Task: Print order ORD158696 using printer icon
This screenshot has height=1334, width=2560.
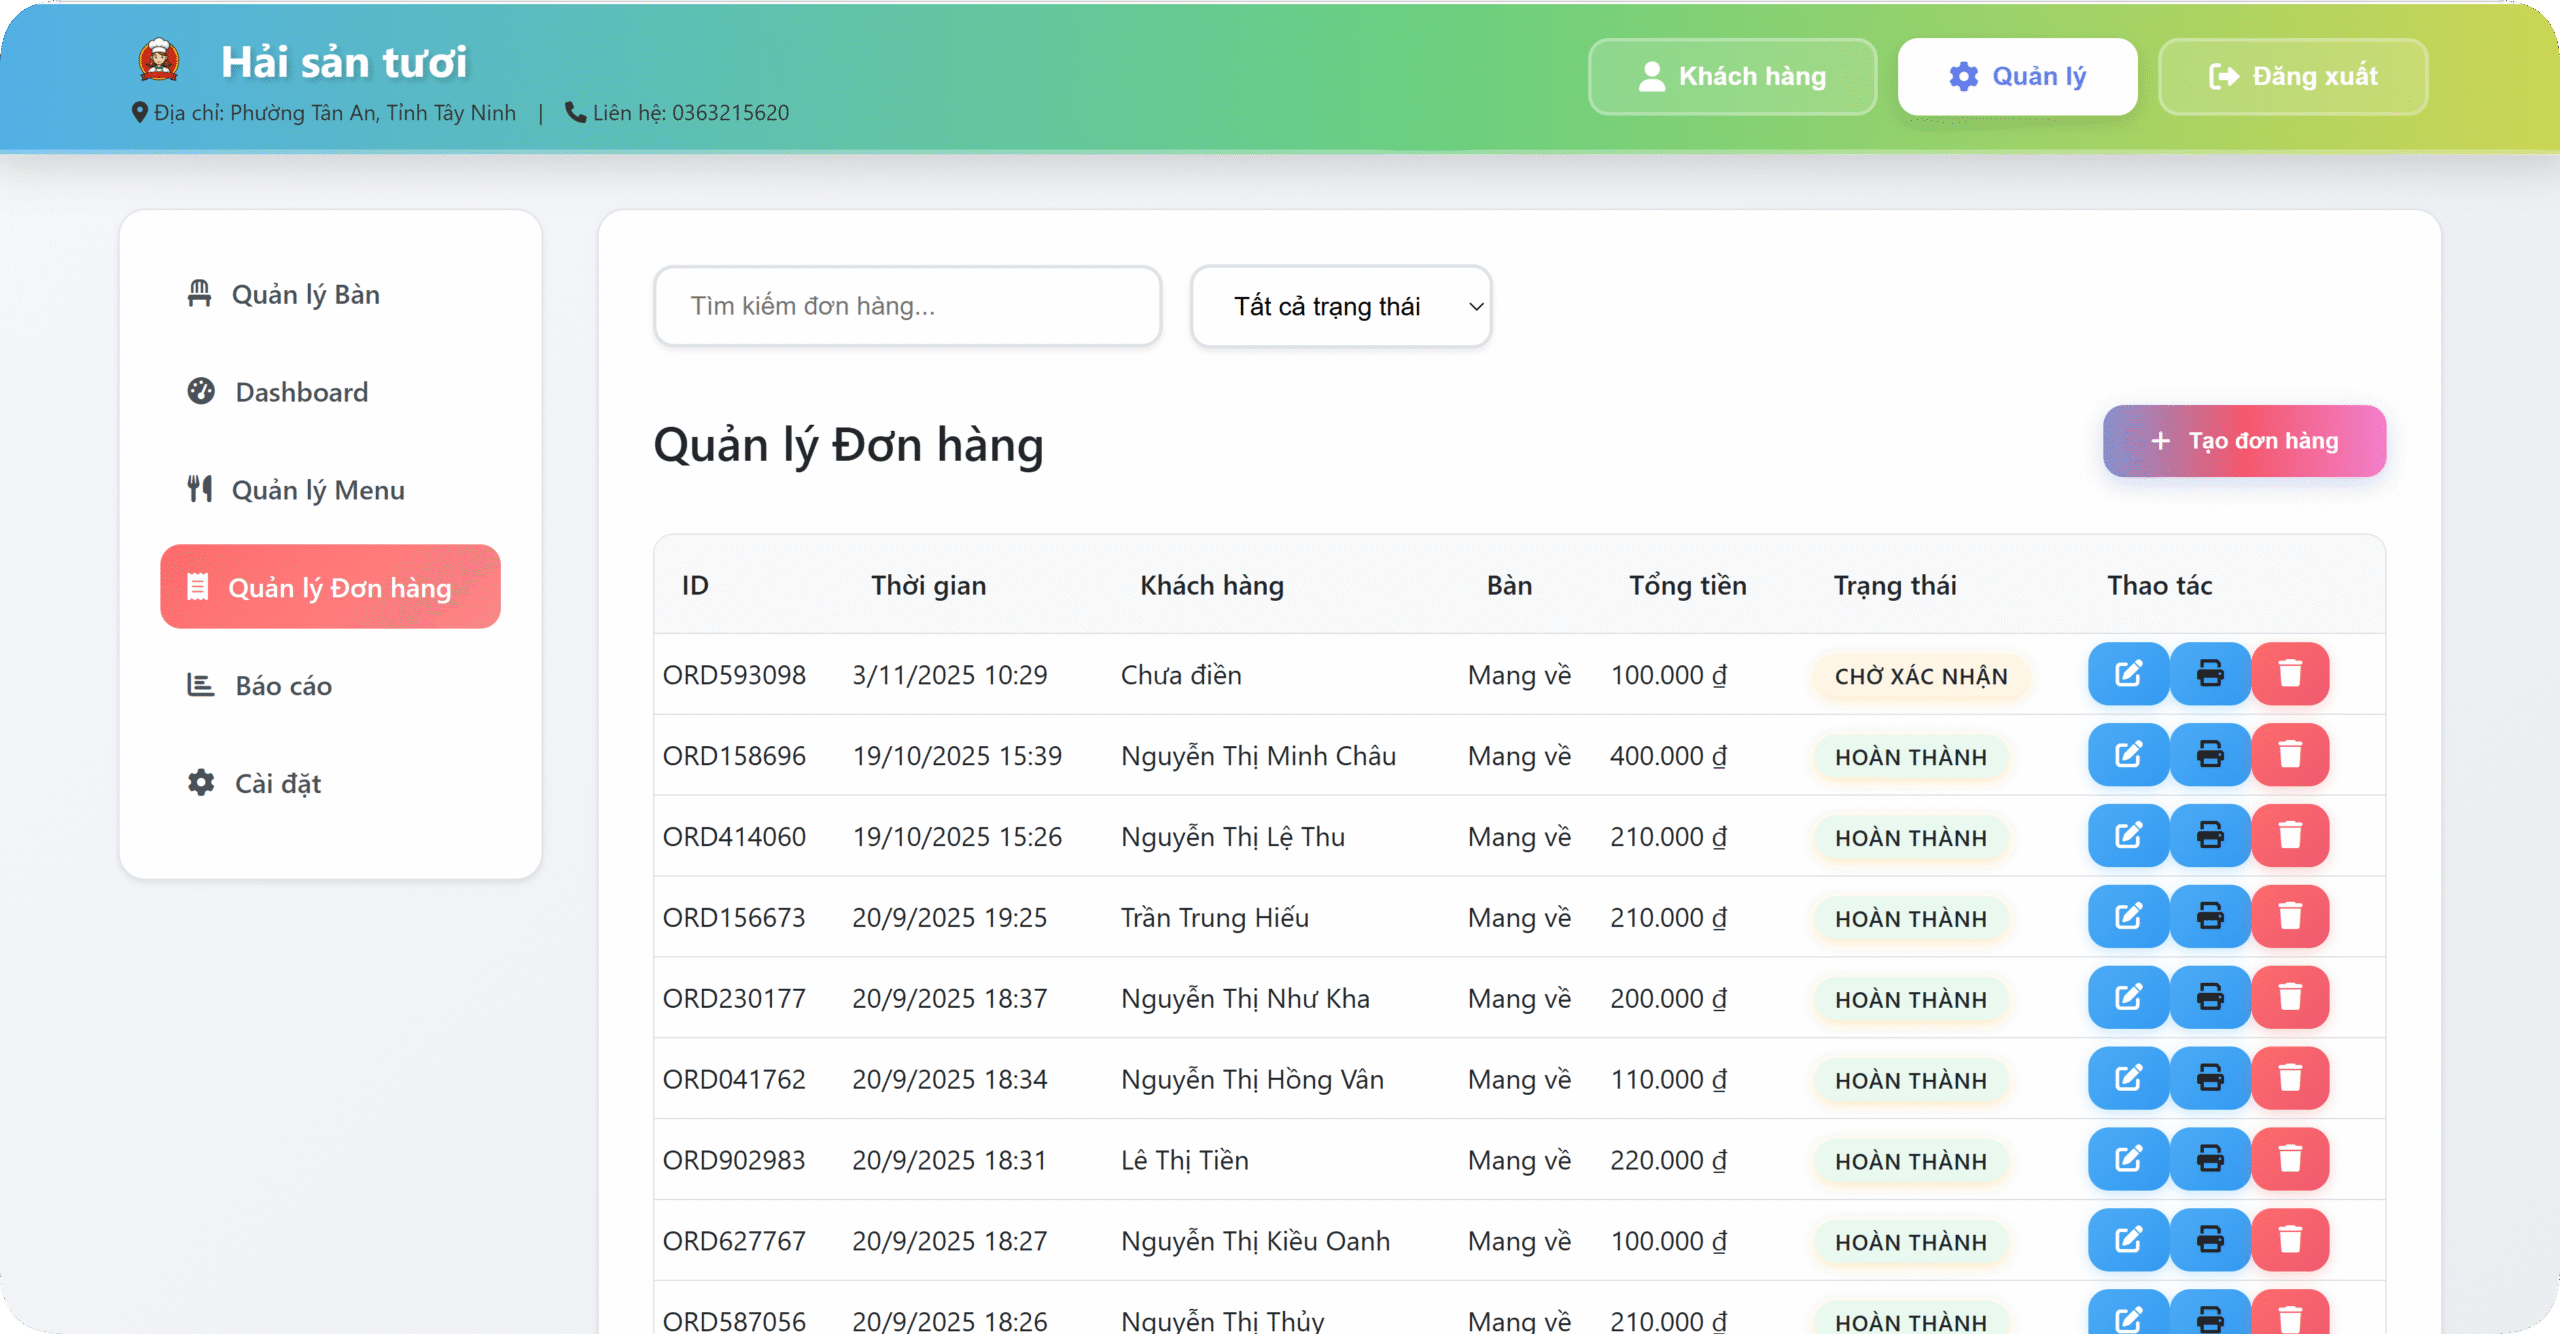Action: [2210, 755]
